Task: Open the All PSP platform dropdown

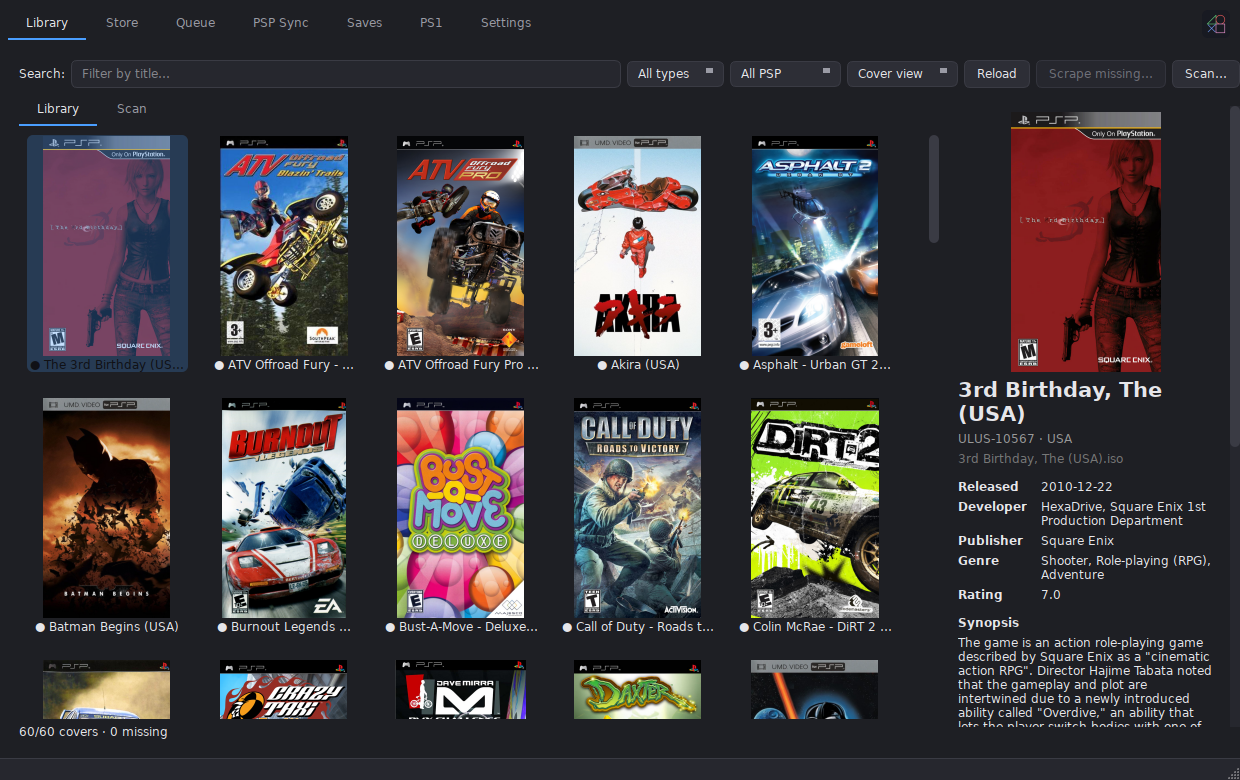Action: point(785,73)
